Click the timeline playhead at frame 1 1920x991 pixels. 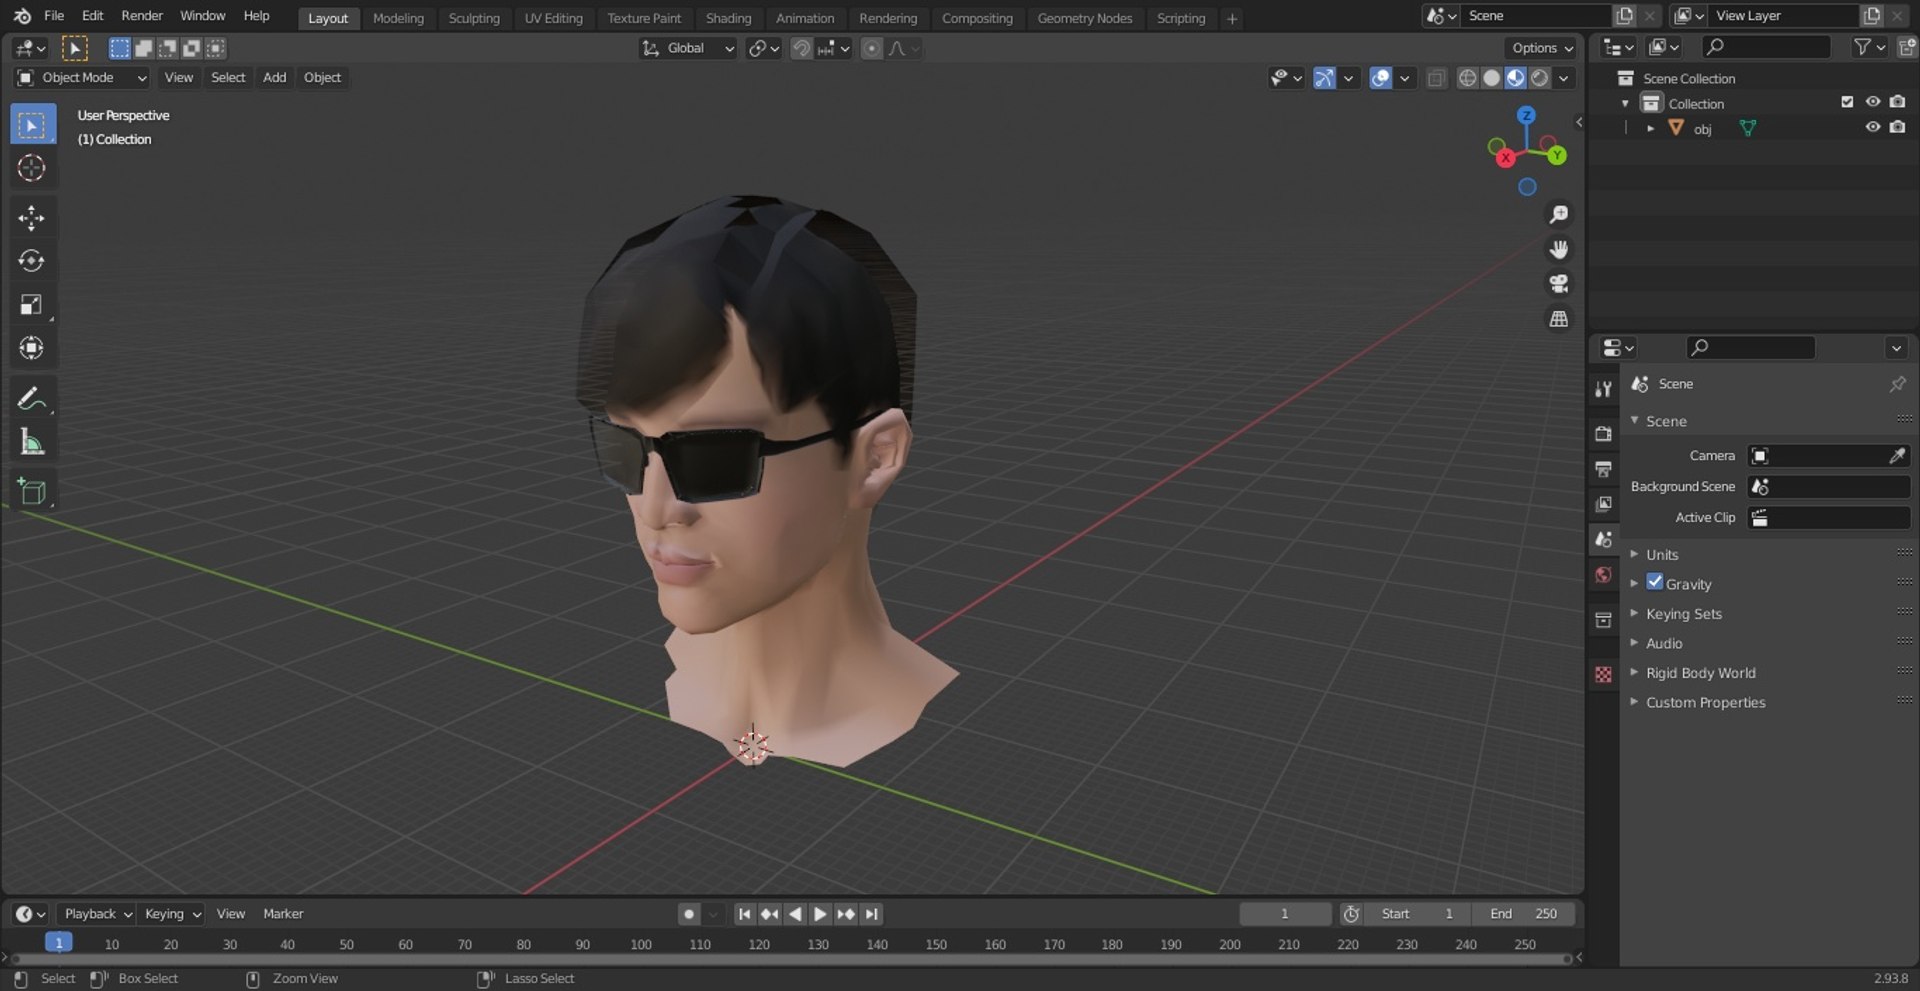[59, 943]
